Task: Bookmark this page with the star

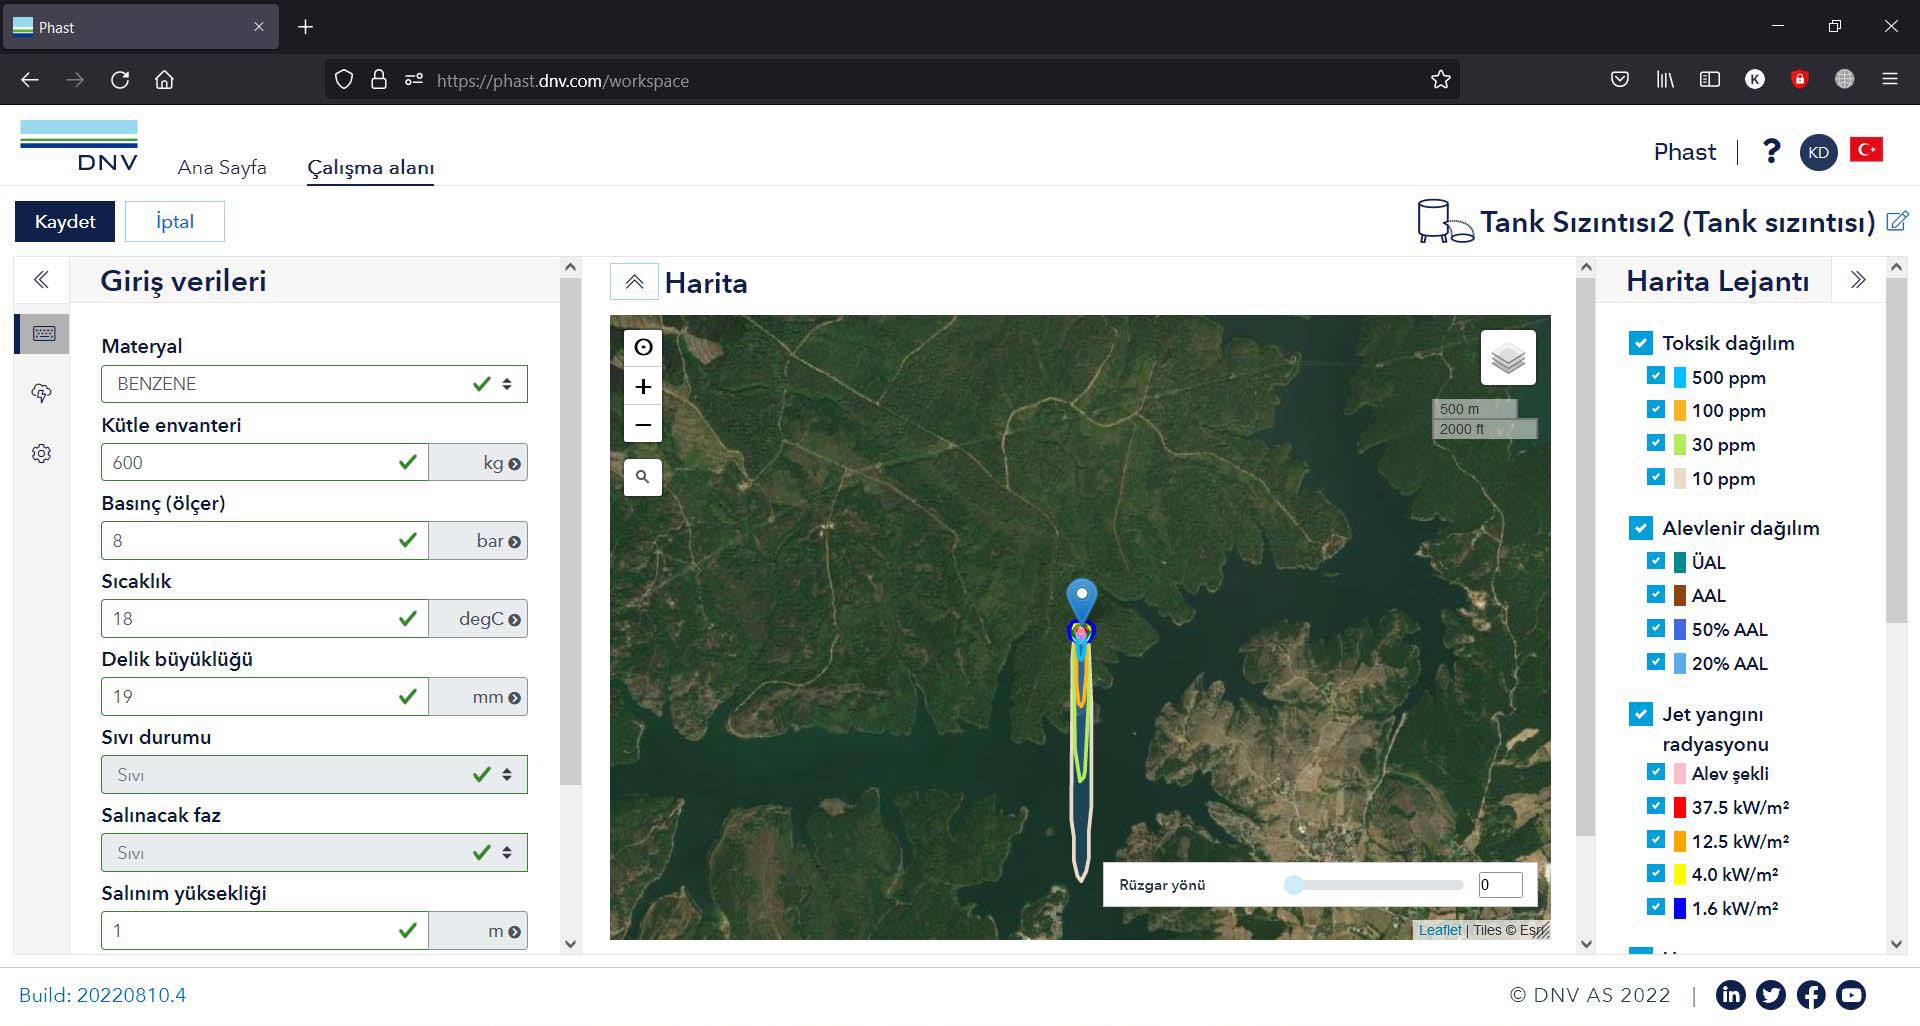Action: (x=1440, y=80)
